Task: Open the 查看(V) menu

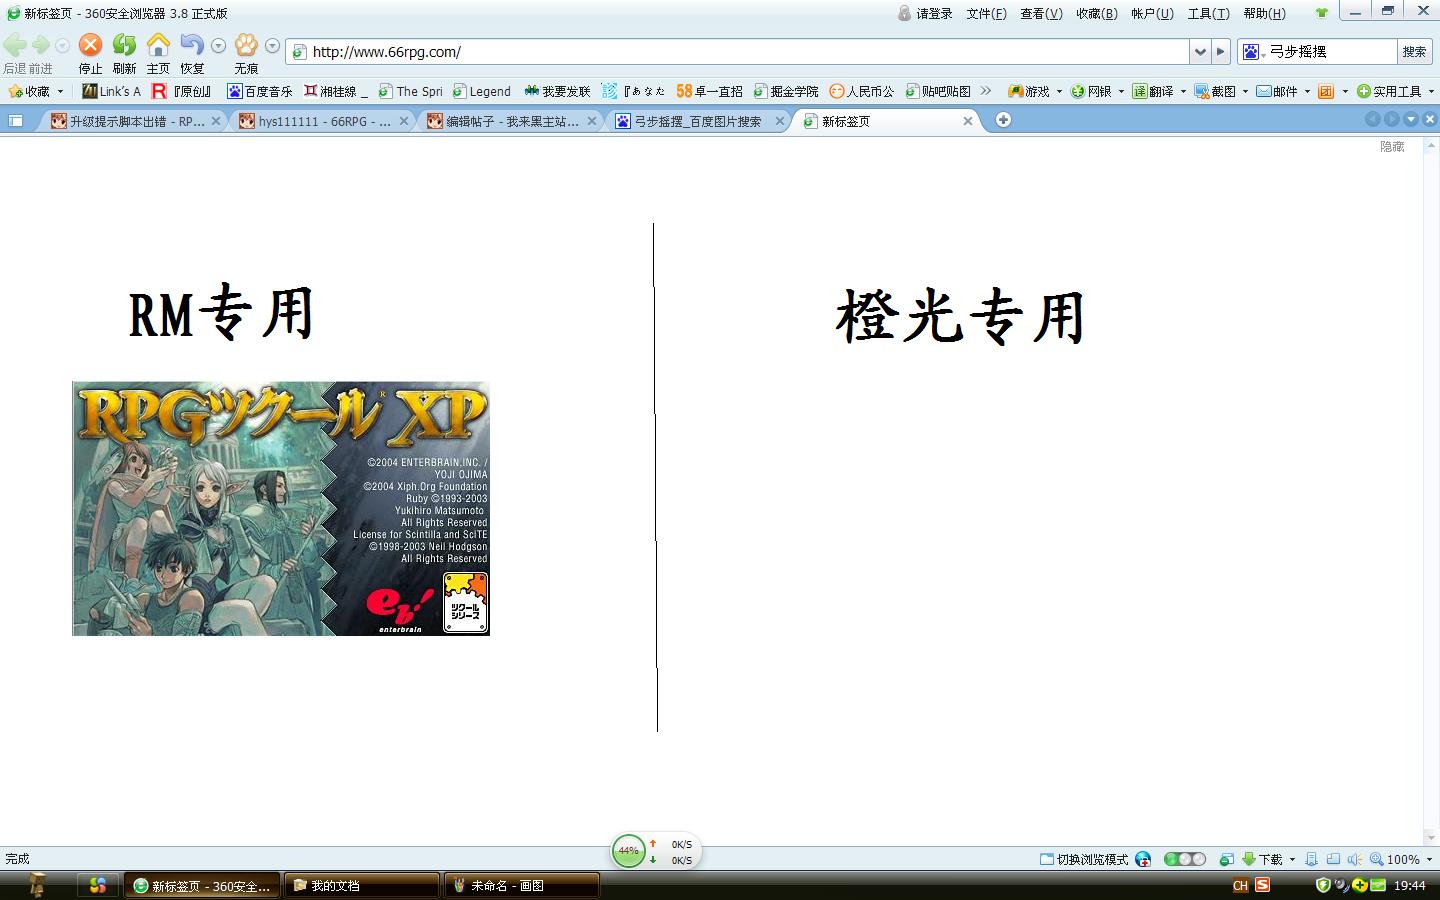Action: [x=1041, y=13]
